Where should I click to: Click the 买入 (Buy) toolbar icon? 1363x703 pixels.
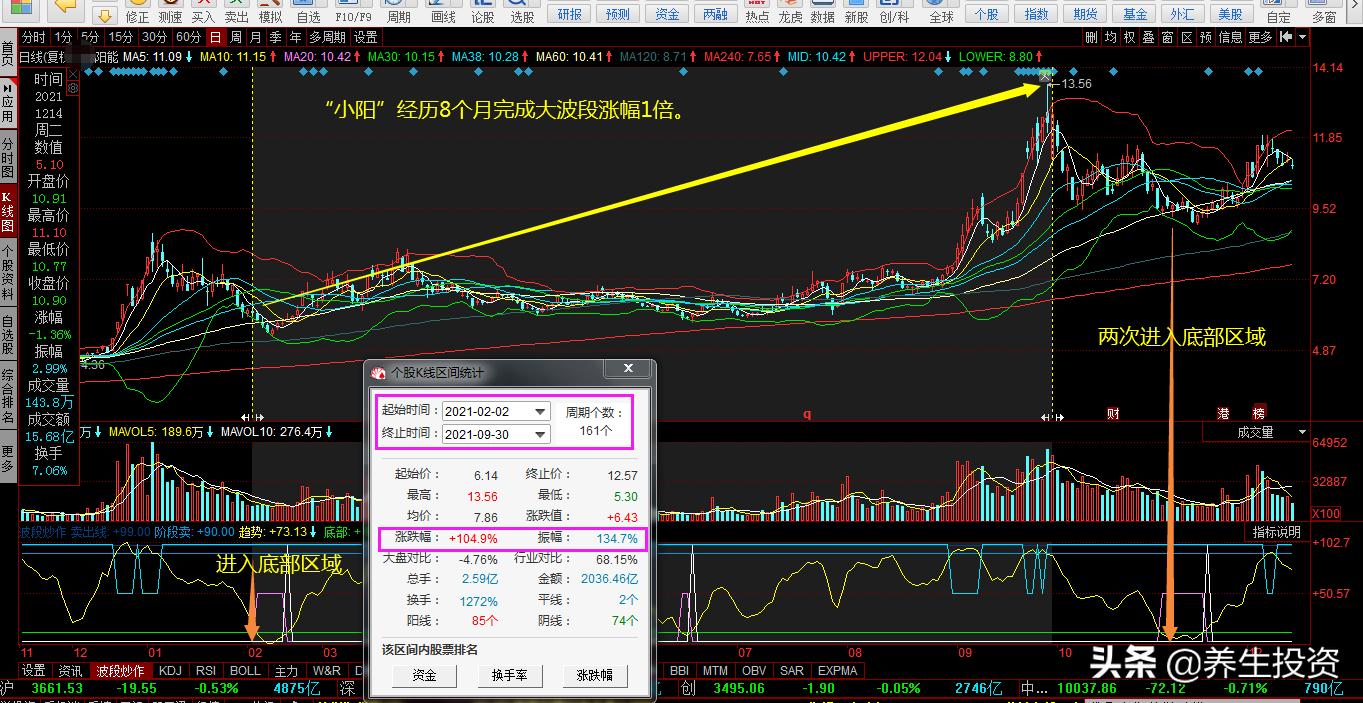[x=202, y=14]
